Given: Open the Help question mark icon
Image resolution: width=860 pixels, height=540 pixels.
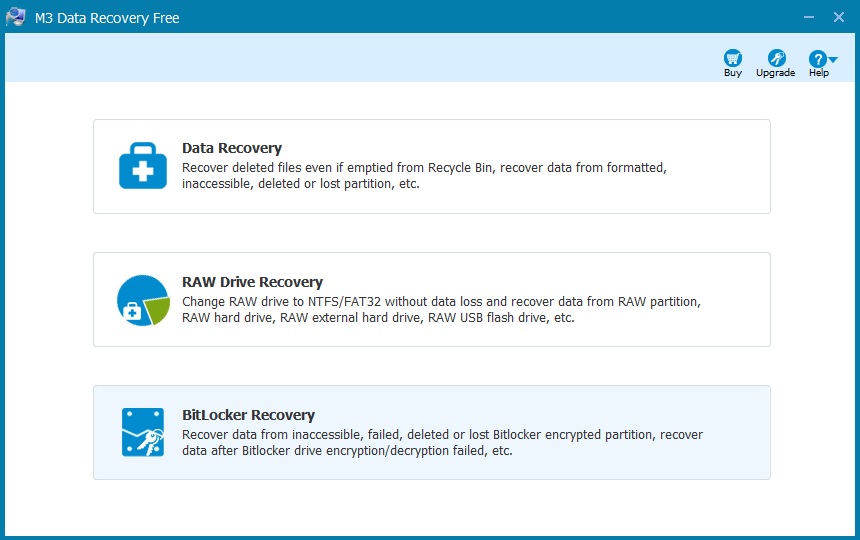Looking at the screenshot, I should click(x=817, y=58).
